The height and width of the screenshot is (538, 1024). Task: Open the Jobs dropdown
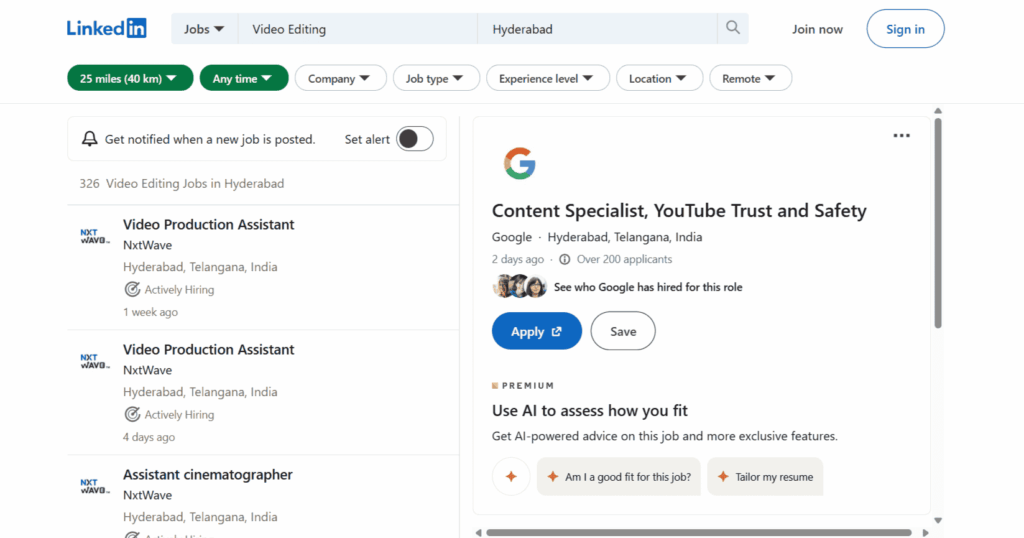[204, 29]
